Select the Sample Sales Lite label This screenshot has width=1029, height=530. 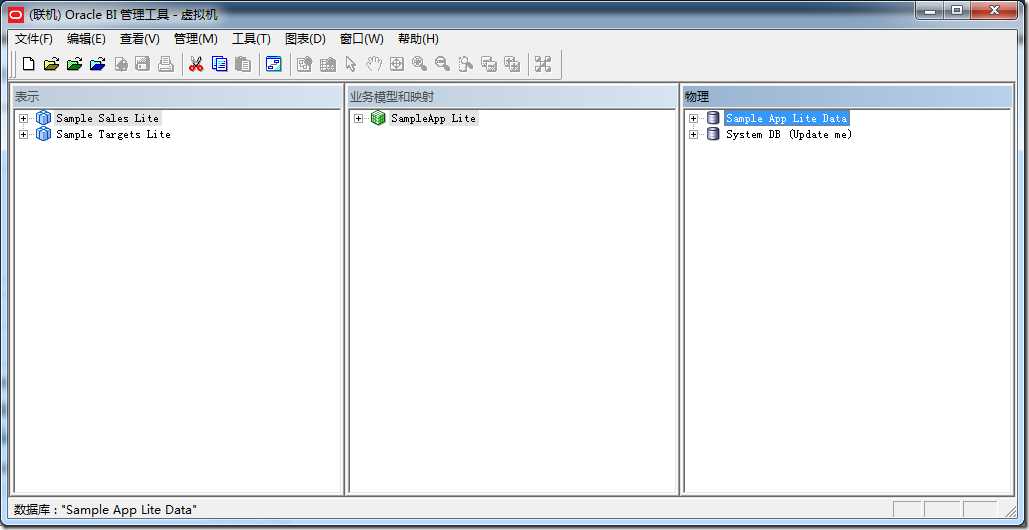(x=108, y=118)
